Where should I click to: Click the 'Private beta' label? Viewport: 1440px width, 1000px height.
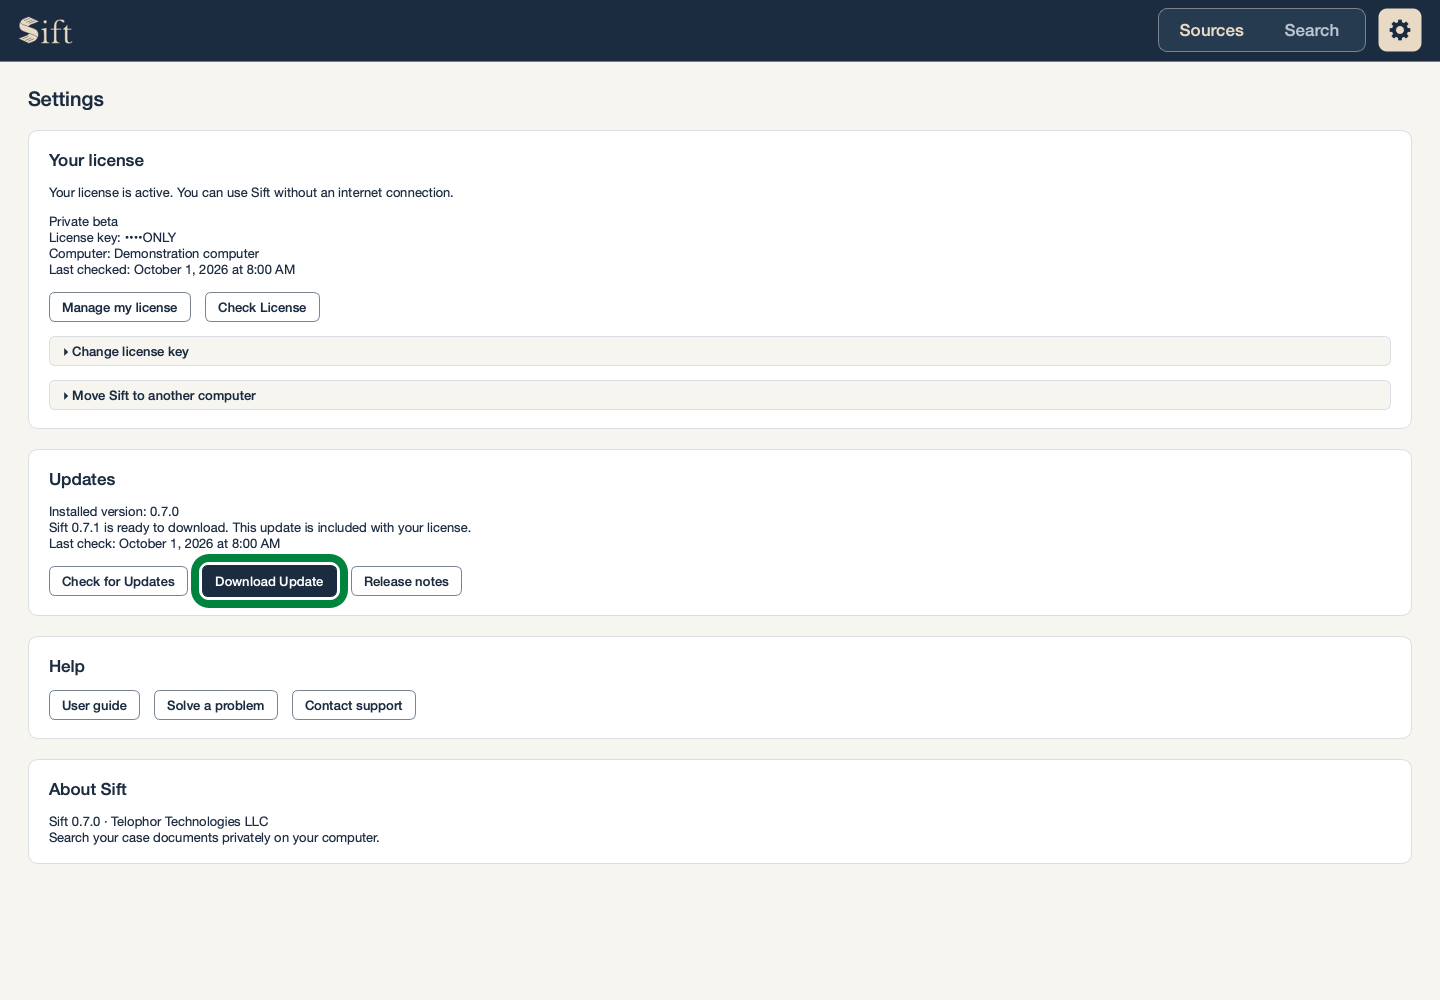coord(83,221)
